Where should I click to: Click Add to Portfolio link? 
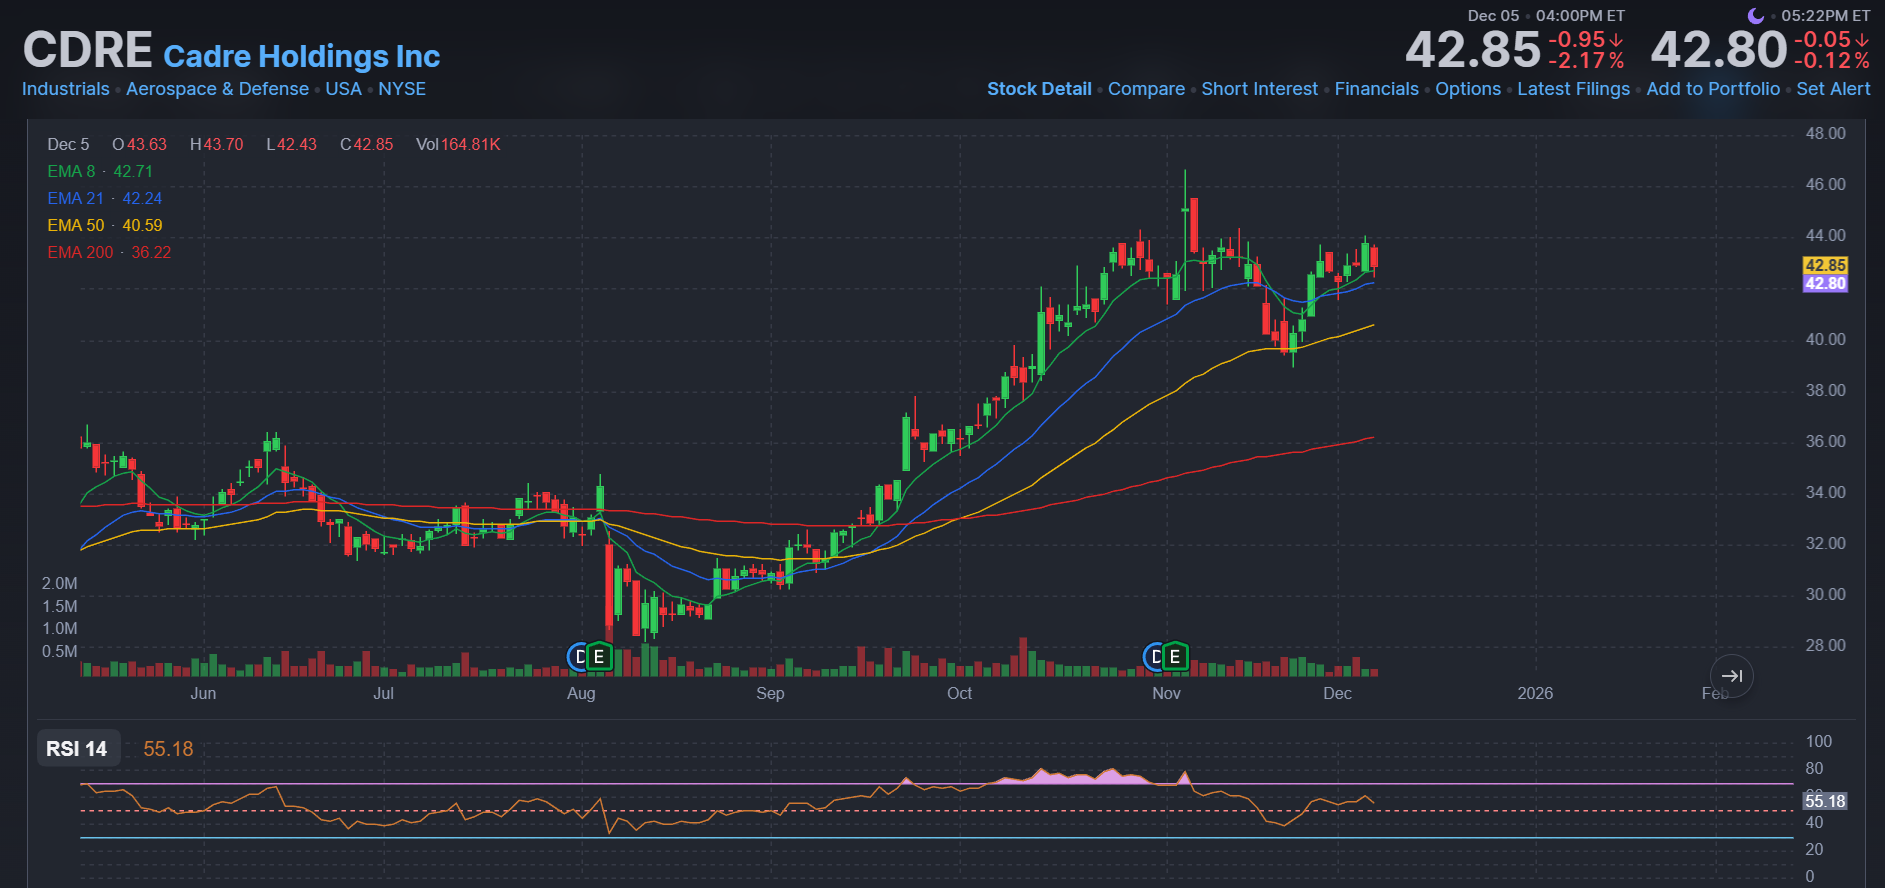pos(1713,89)
